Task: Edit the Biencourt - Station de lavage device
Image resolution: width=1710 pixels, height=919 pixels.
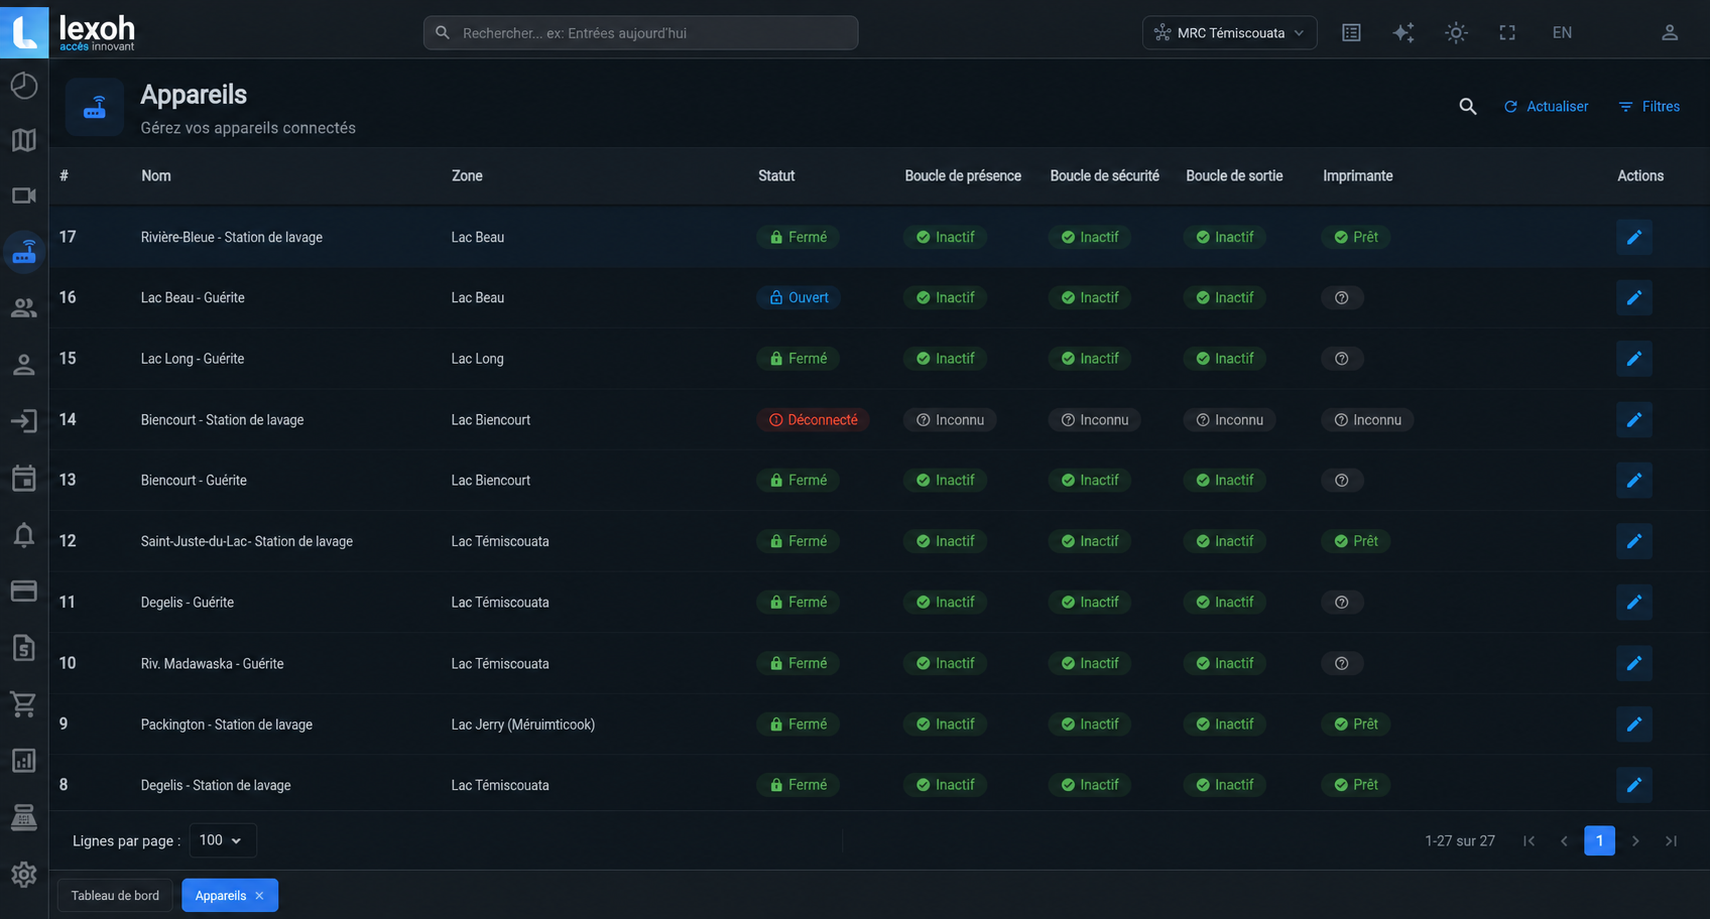Action: [x=1634, y=420]
